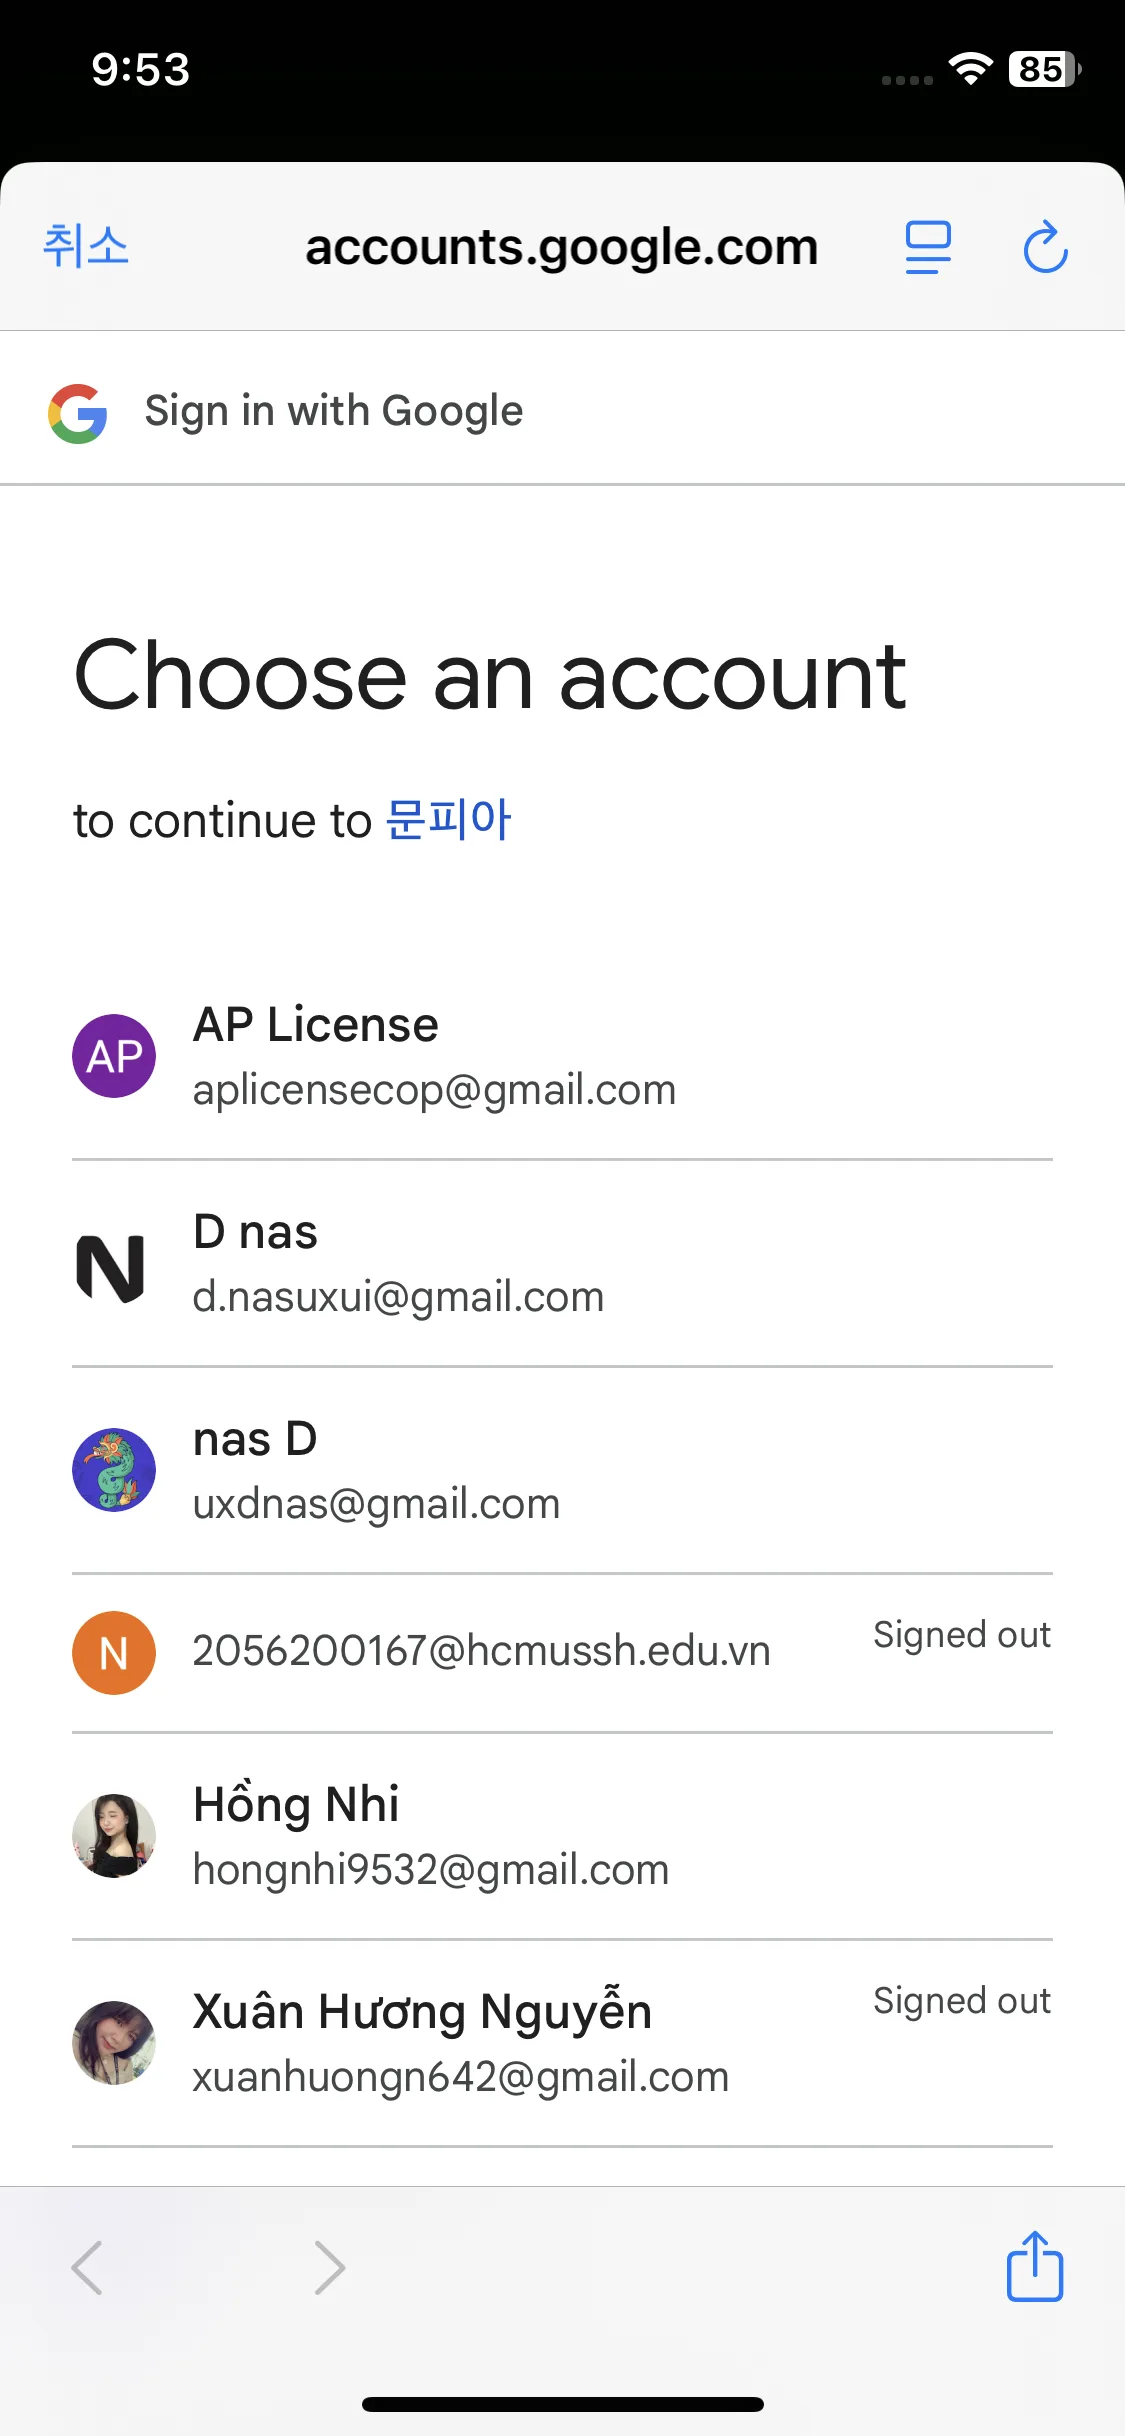Select the 2056200167@hcmussh.edu.vn account

pos(481,1651)
